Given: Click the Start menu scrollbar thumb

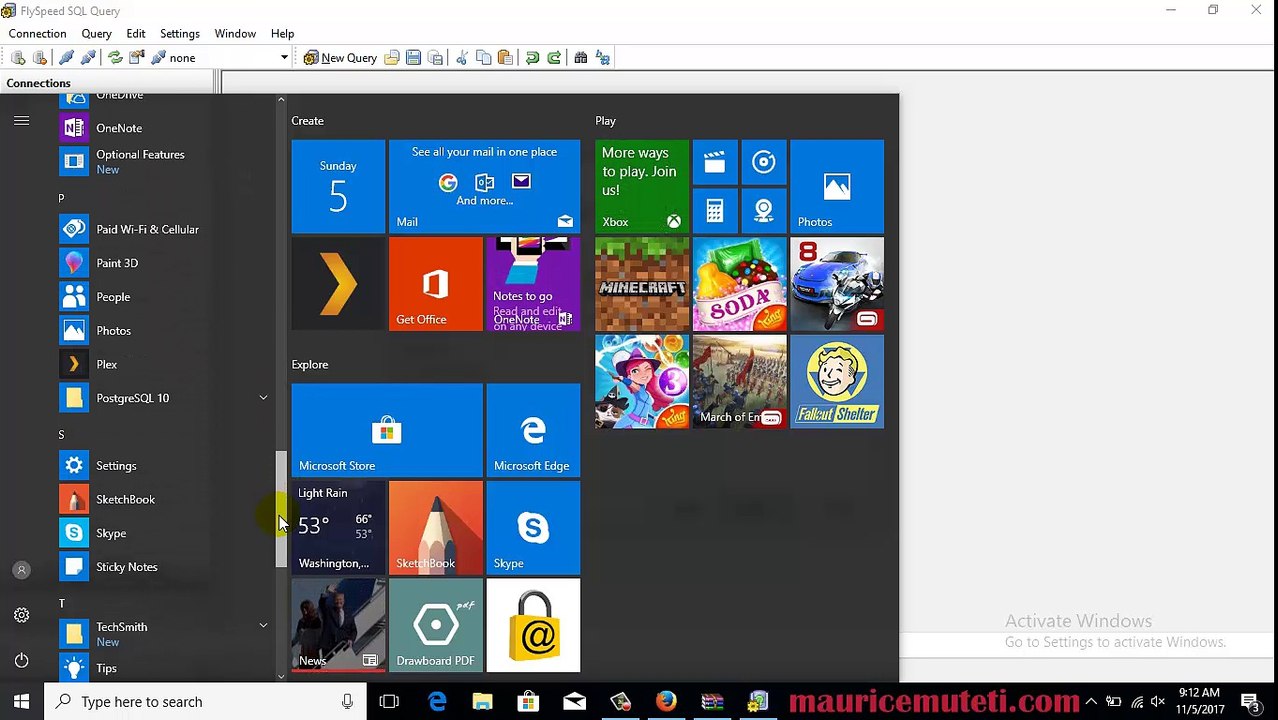Looking at the screenshot, I should tap(281, 510).
